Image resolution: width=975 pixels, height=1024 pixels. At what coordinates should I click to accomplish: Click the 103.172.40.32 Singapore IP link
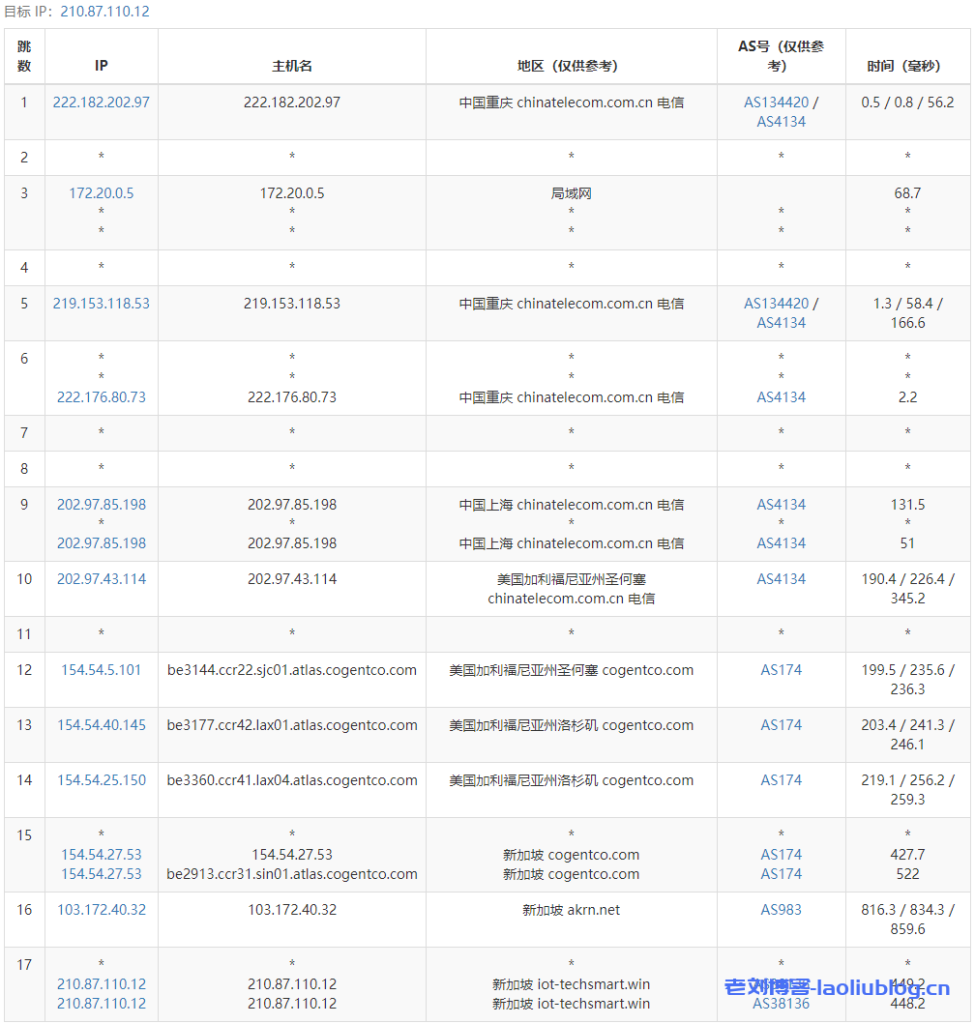pos(100,909)
